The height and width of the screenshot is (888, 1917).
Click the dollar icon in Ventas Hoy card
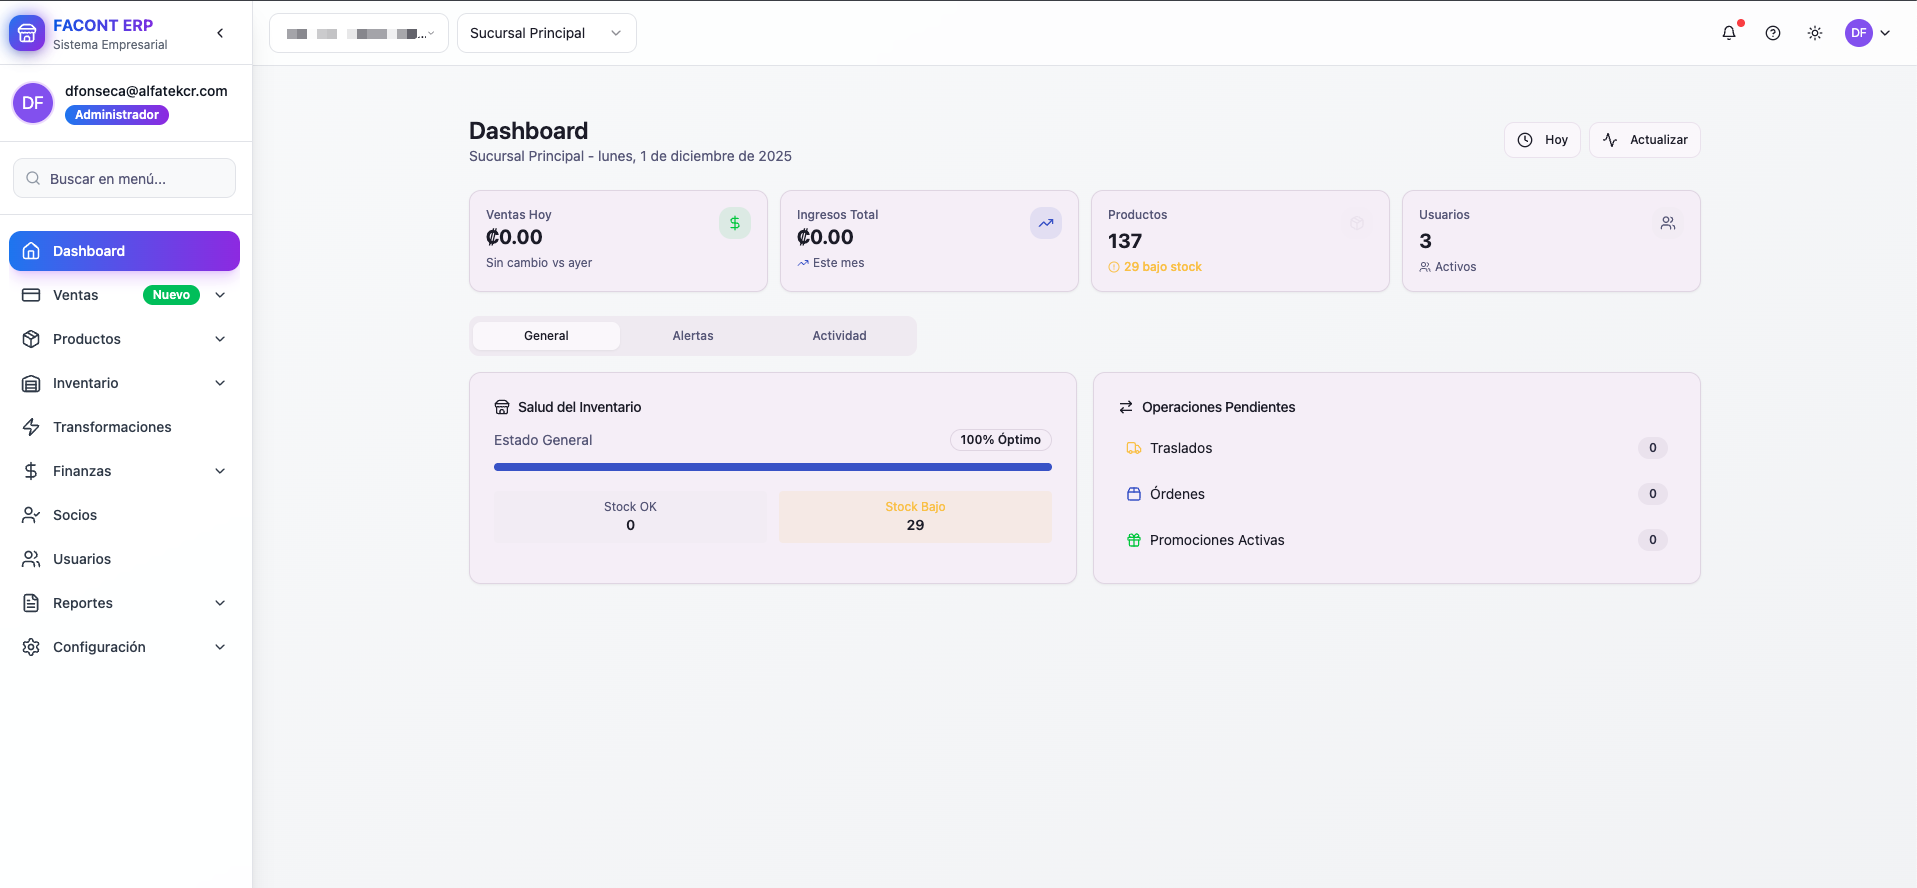pos(734,223)
